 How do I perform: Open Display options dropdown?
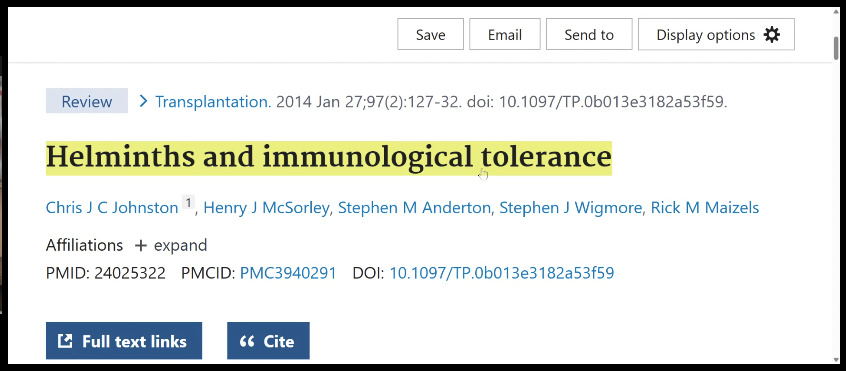[x=717, y=34]
